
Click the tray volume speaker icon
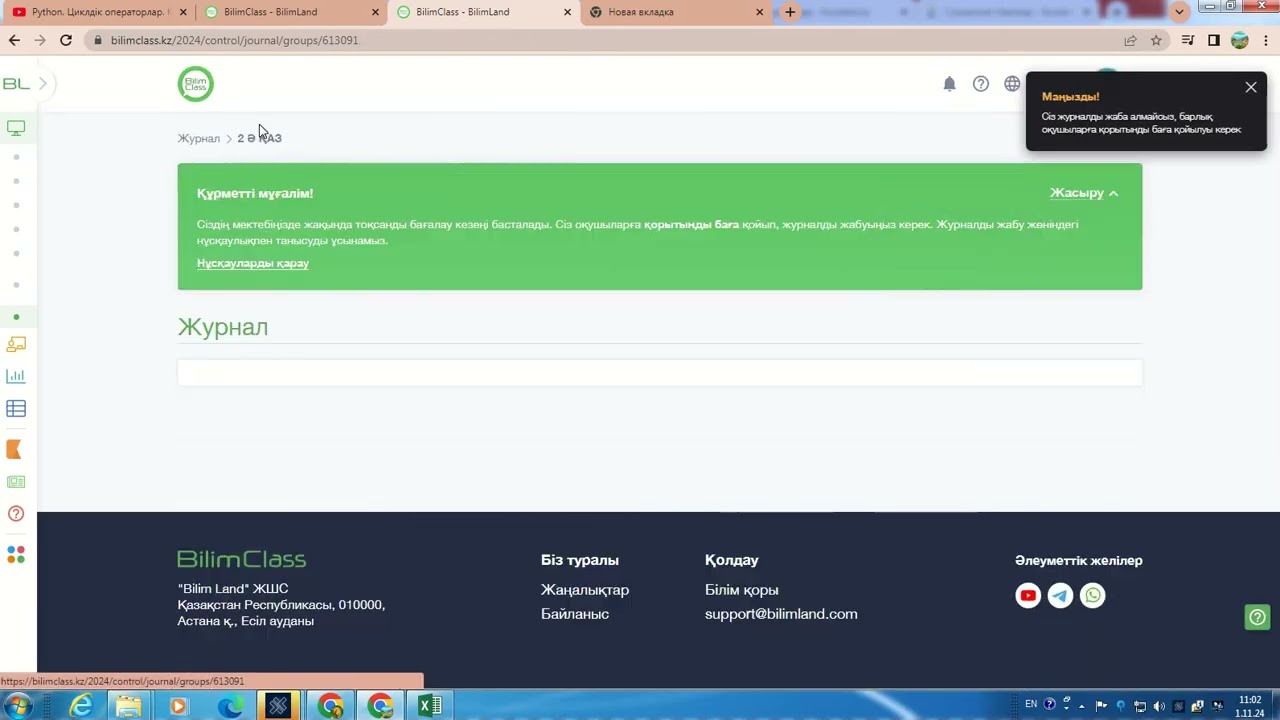(x=1159, y=706)
